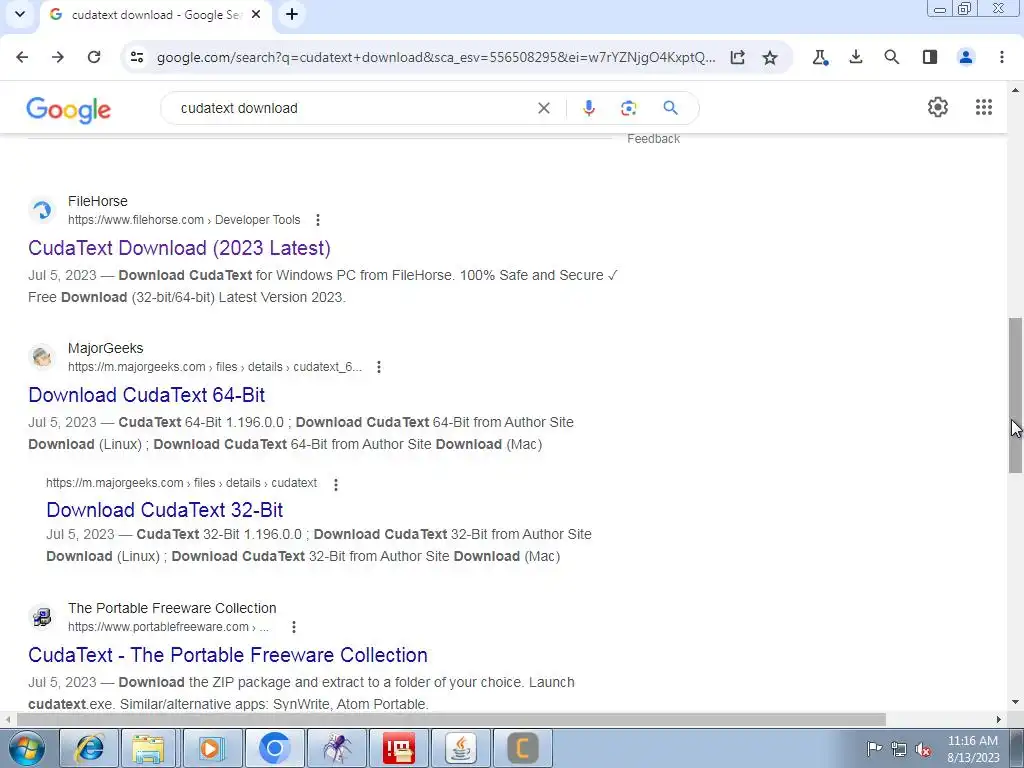Image resolution: width=1024 pixels, height=768 pixels.
Task: Click the m.majorgeeks.com cudatext_6 breadcrumb
Action: pos(215,367)
